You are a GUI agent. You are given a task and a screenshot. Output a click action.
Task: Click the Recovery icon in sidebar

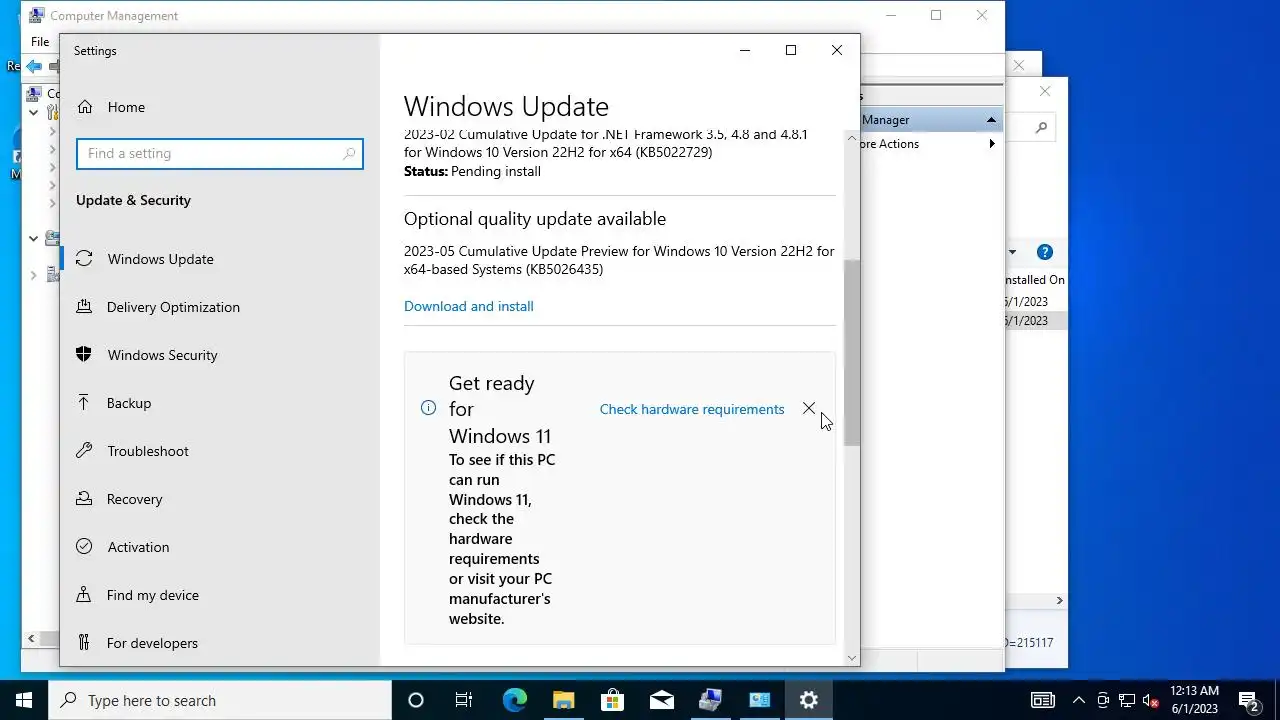(x=85, y=499)
